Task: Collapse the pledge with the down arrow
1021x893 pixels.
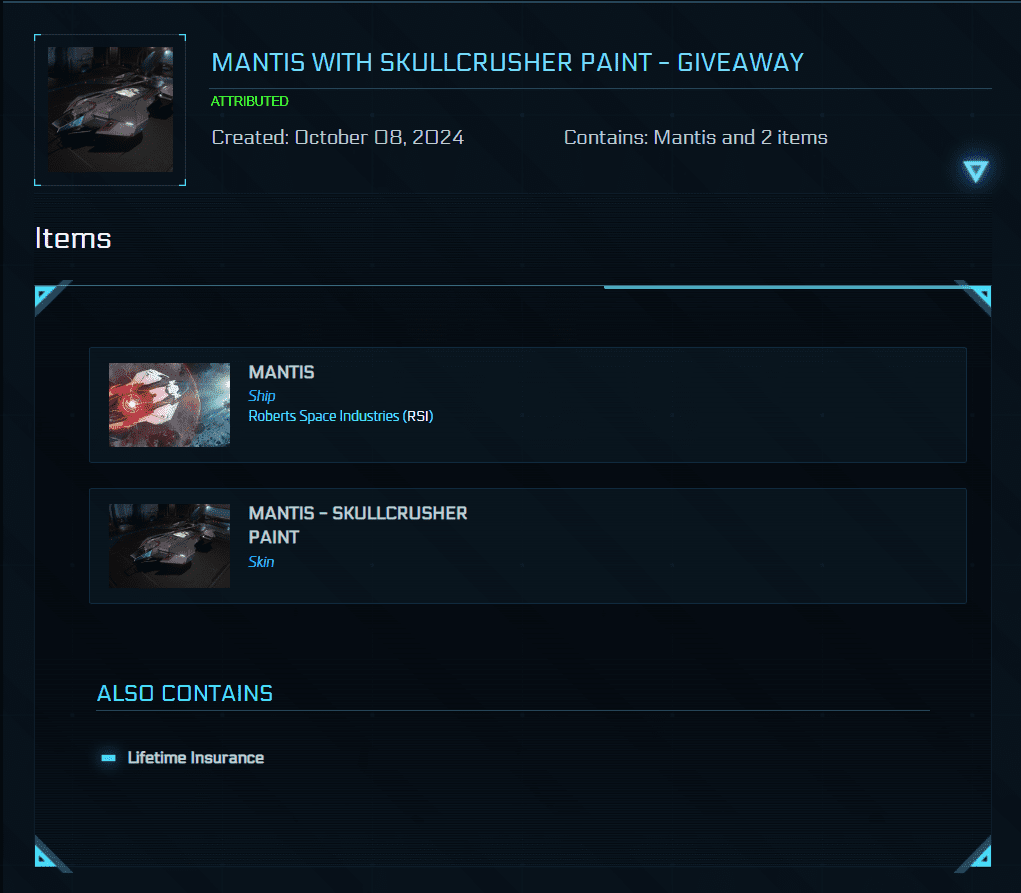Action: (975, 172)
